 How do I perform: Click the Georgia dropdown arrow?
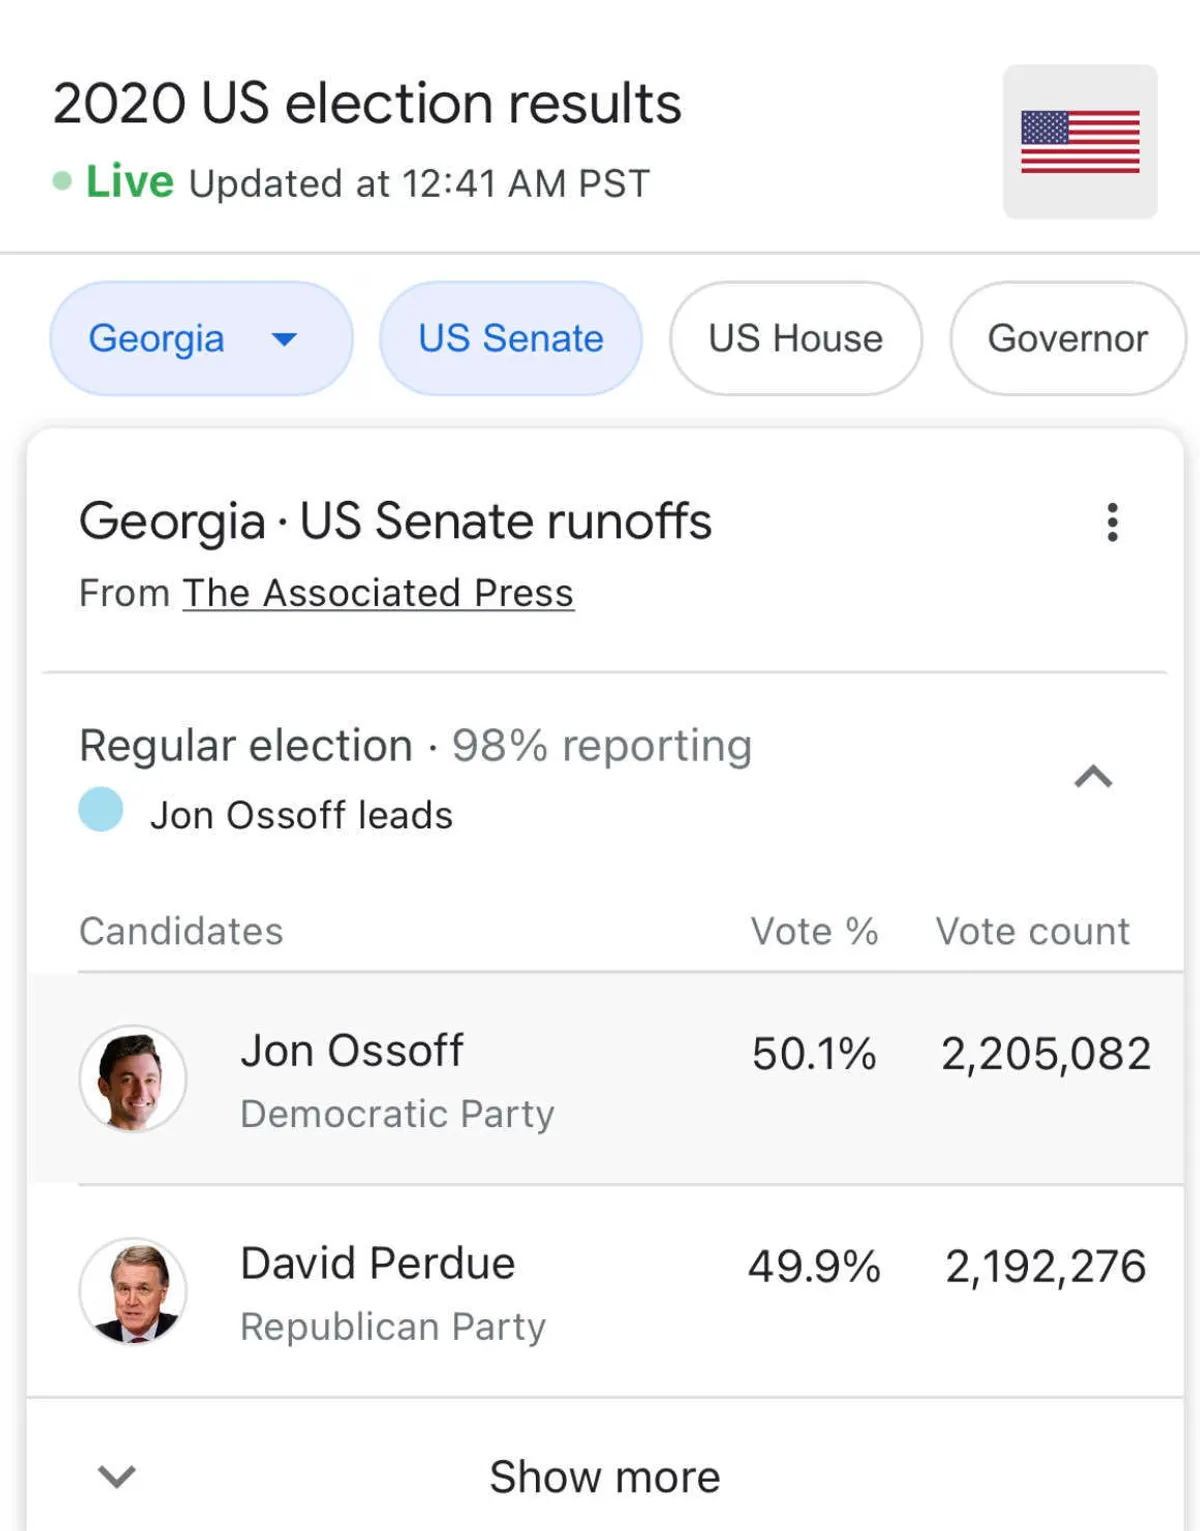click(x=284, y=340)
